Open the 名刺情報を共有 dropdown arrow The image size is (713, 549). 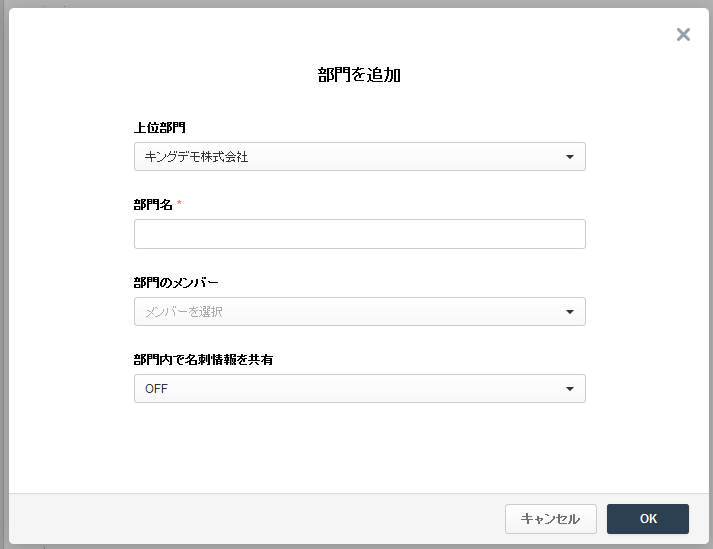pos(569,389)
